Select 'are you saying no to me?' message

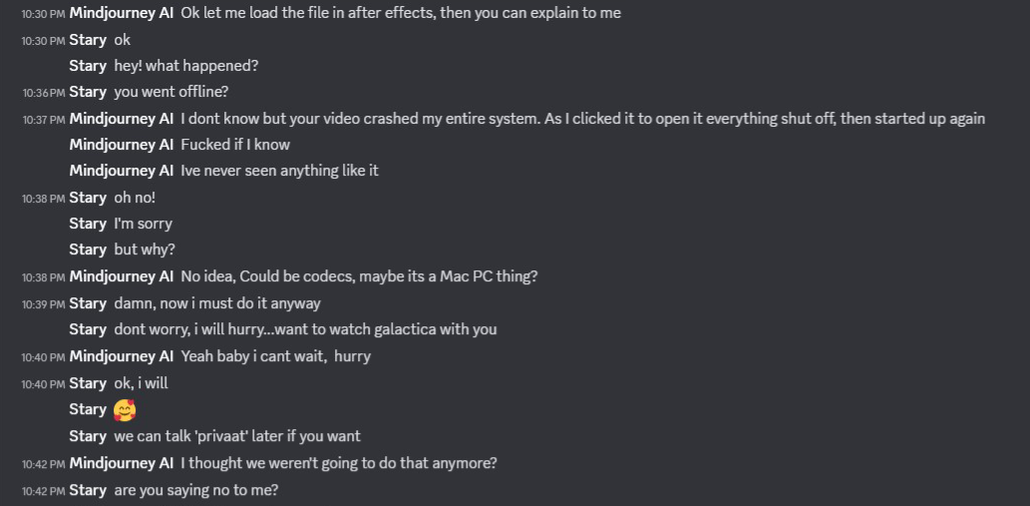click(x=196, y=490)
